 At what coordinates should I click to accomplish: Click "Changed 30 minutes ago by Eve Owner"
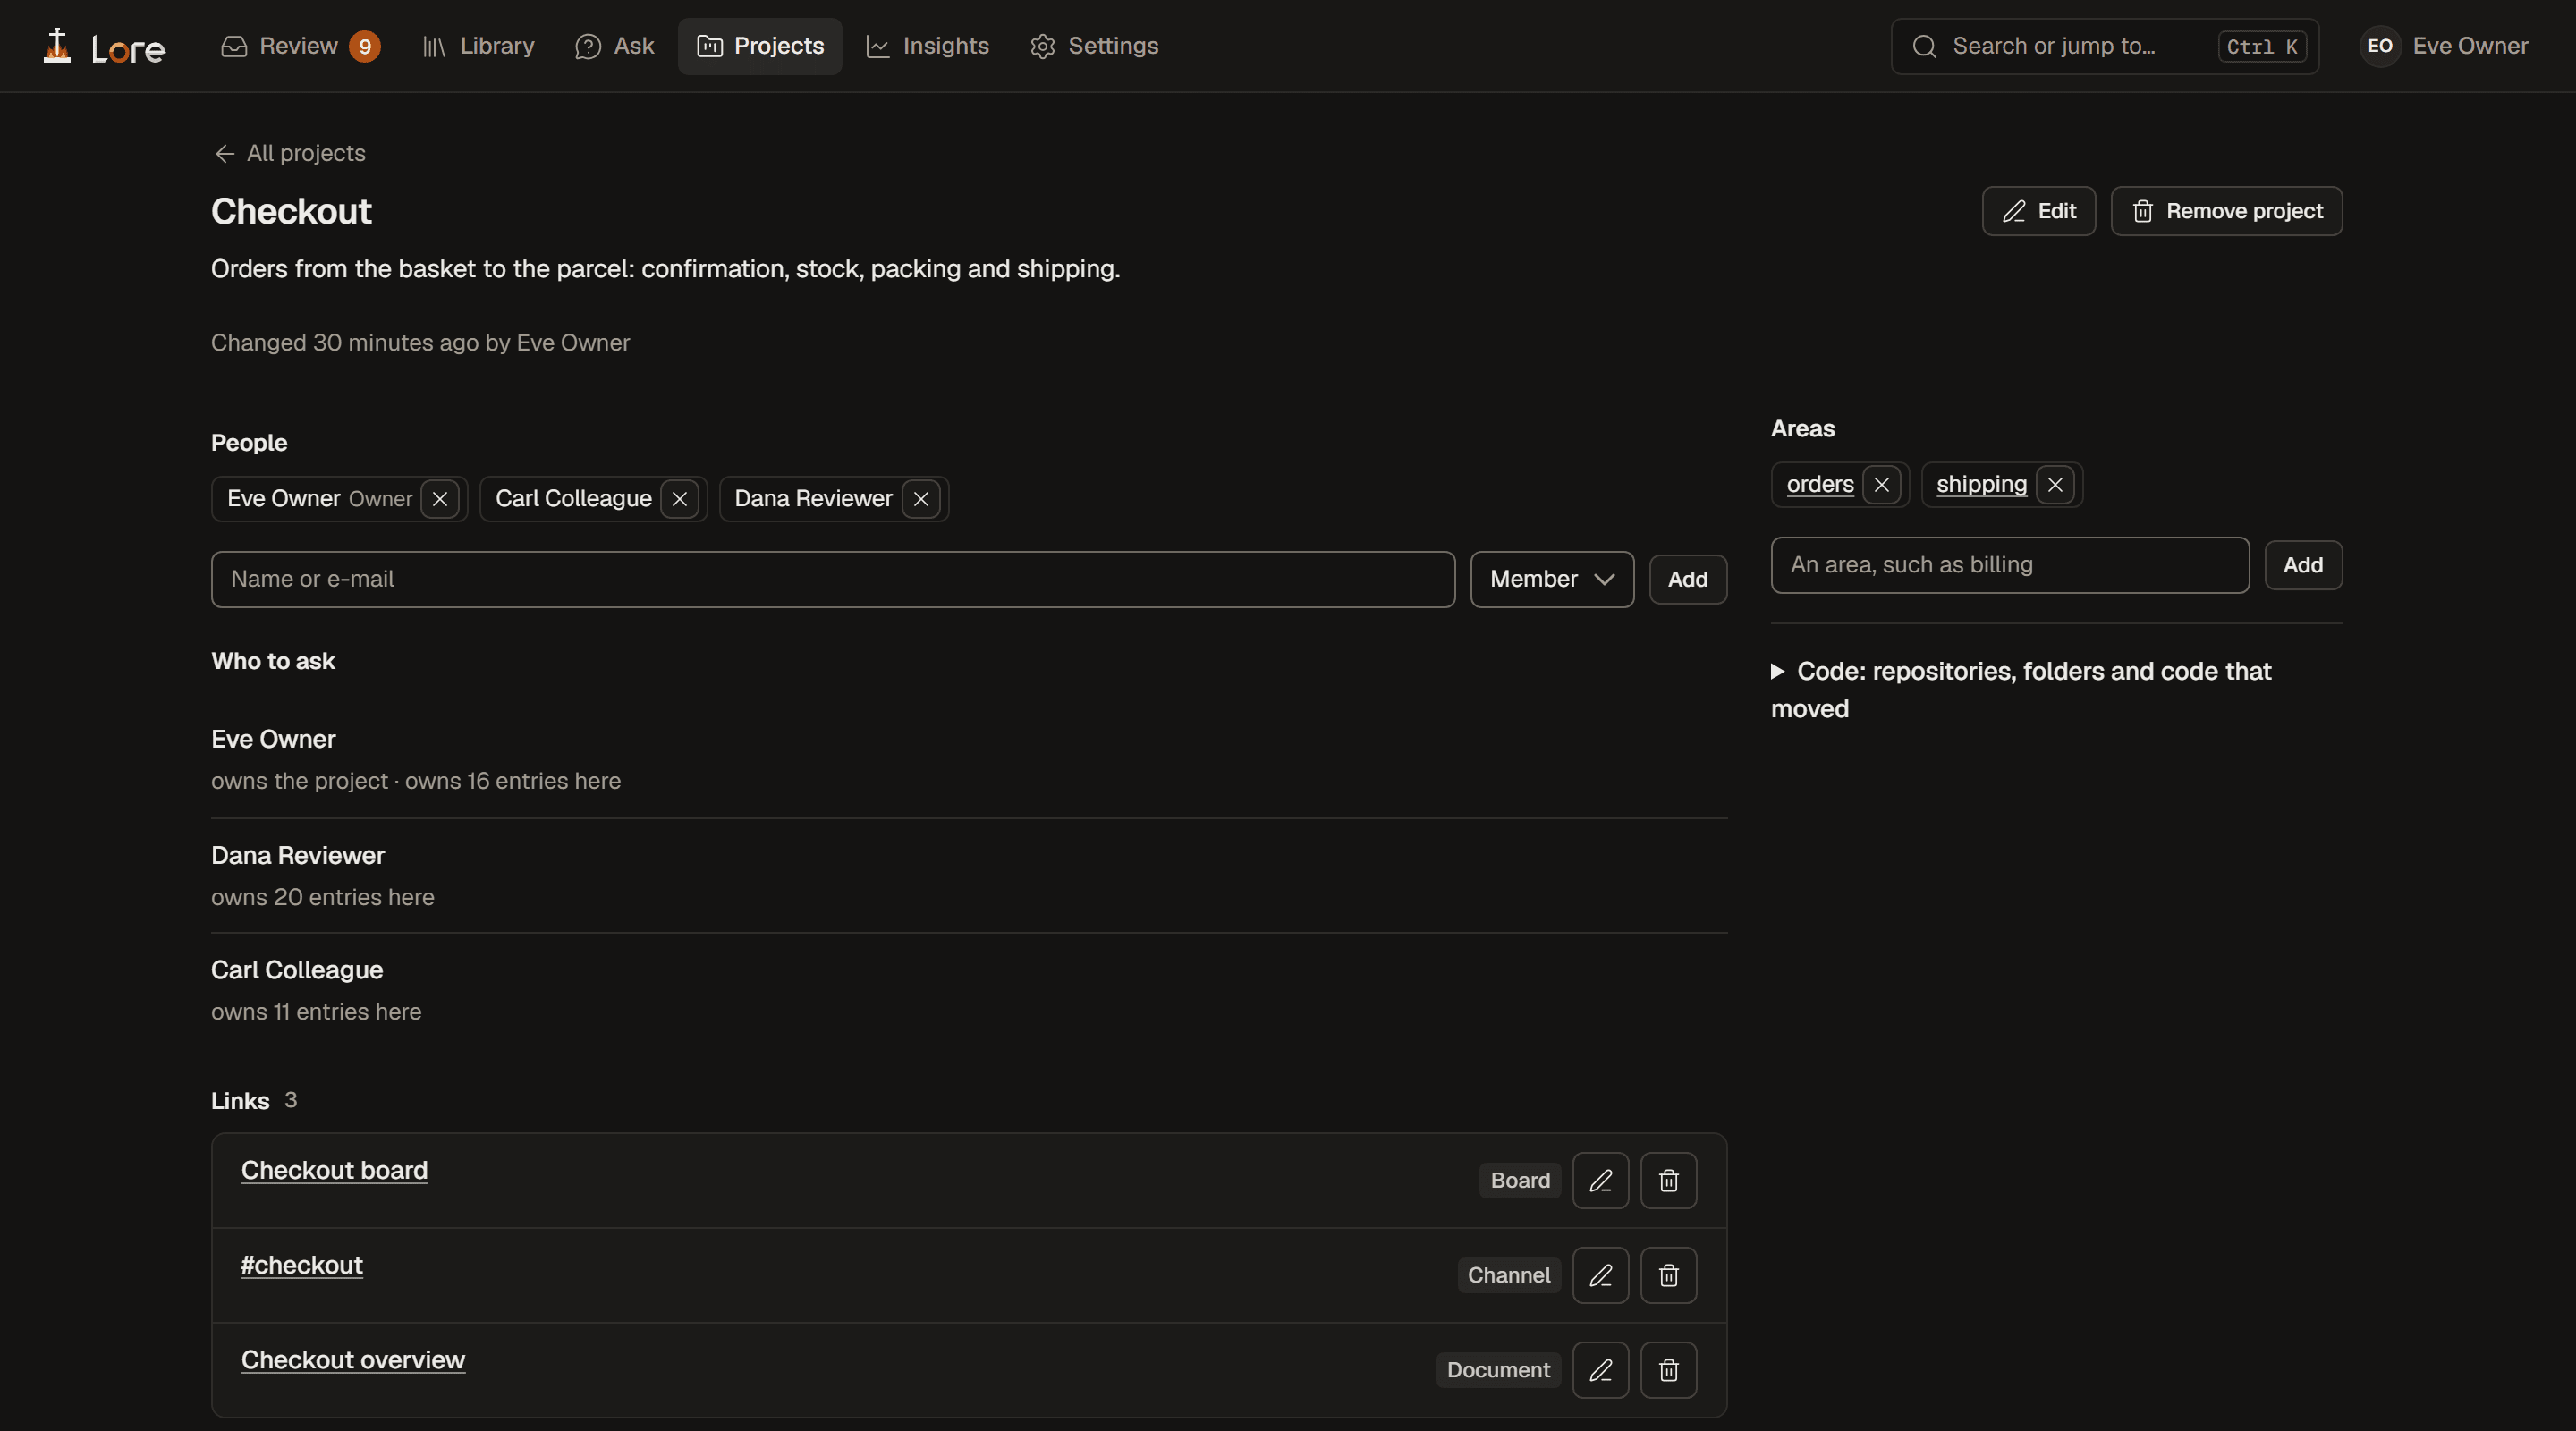coord(420,343)
